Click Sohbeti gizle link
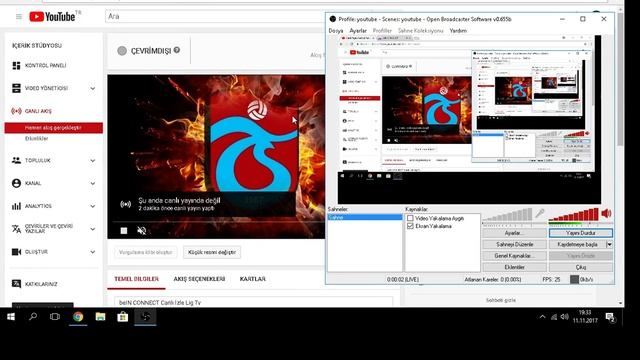The image size is (640, 360). 501,300
